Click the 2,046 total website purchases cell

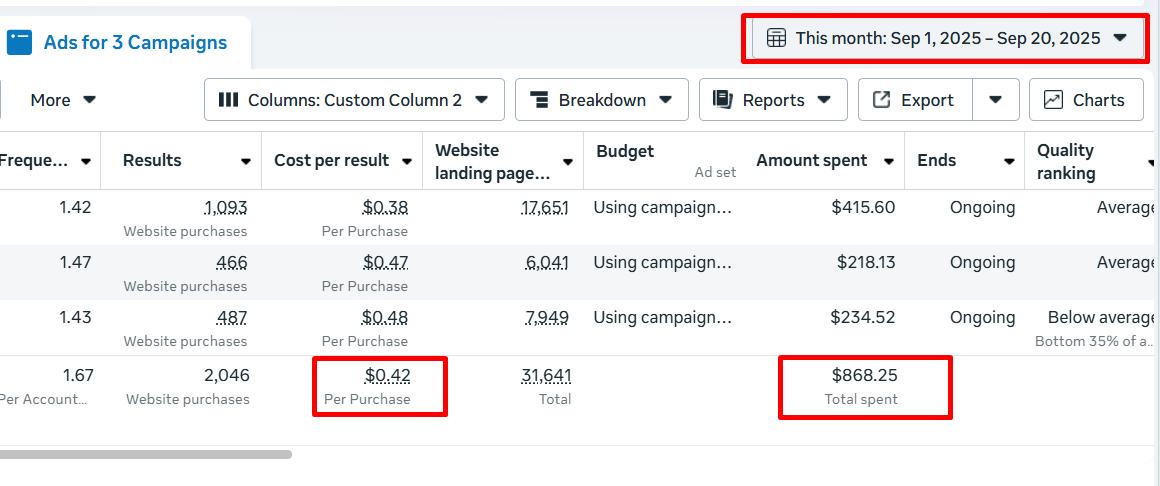226,376
